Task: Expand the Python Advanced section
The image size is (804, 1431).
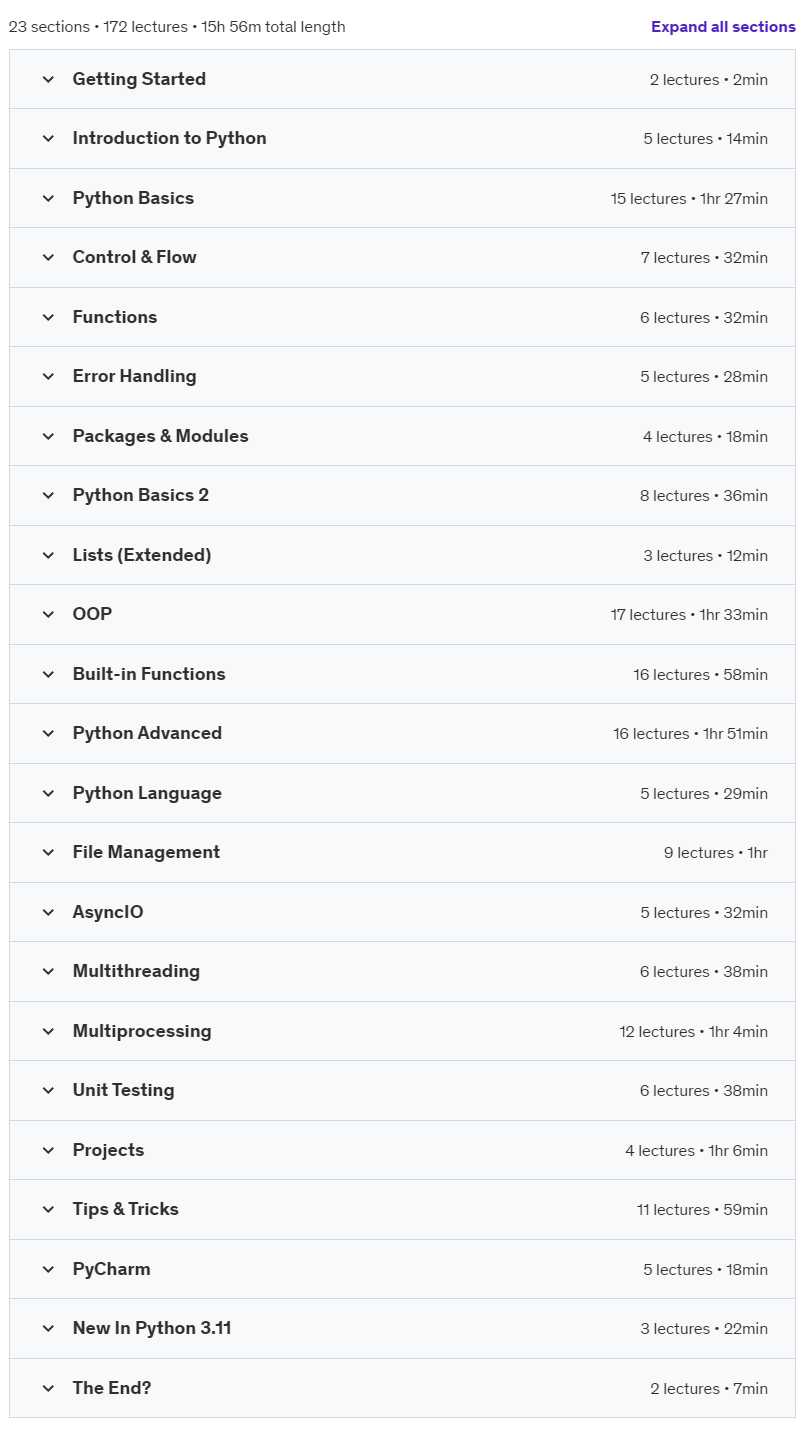Action: point(402,733)
